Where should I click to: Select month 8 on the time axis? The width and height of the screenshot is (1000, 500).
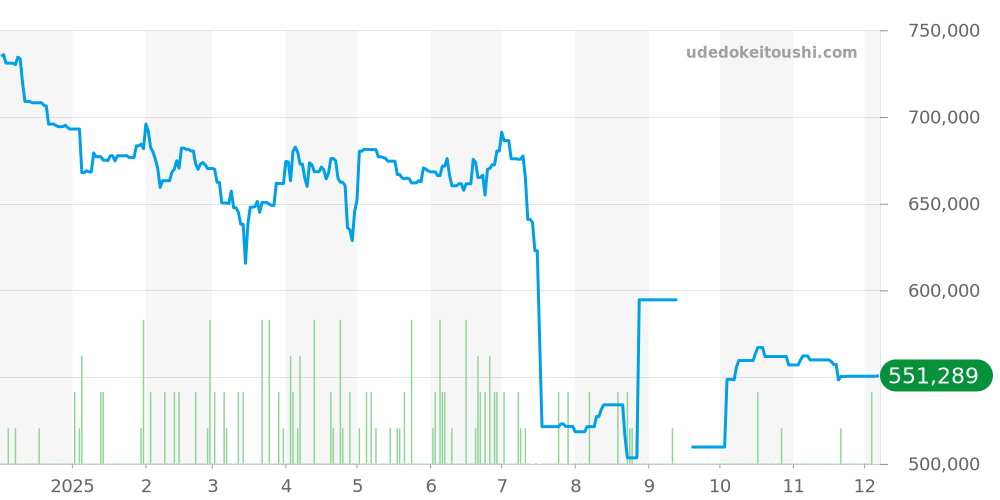click(575, 486)
